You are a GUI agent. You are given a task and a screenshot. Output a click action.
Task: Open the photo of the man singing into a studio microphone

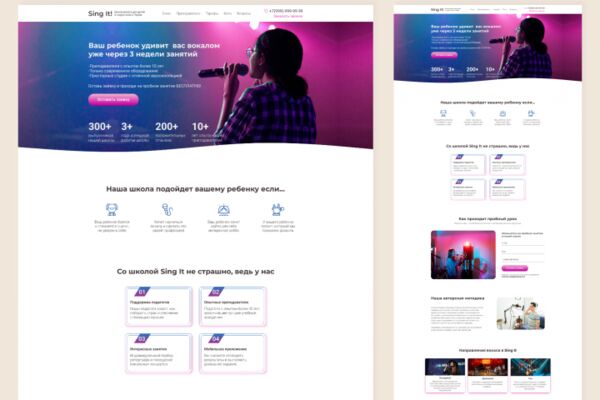[x=521, y=313]
